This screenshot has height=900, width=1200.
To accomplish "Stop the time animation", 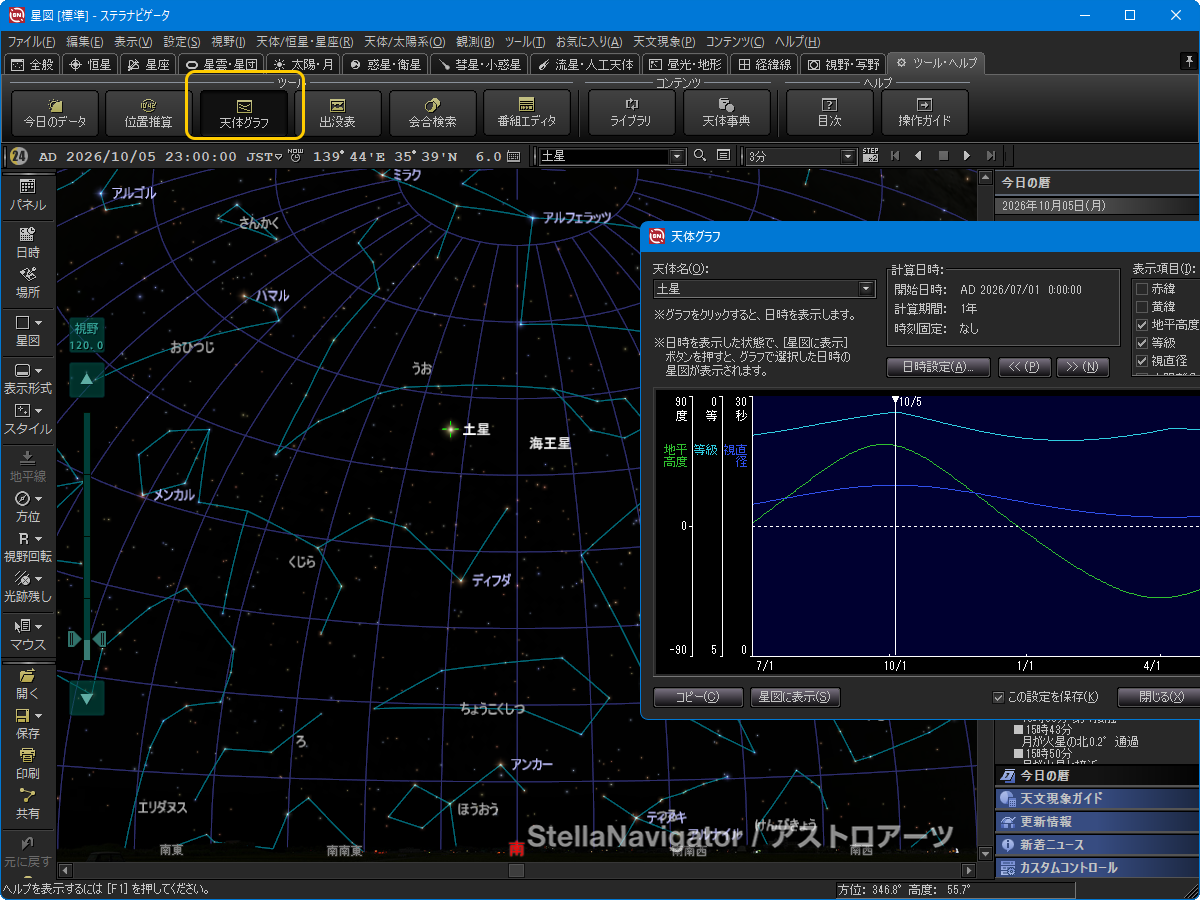I will click(942, 156).
